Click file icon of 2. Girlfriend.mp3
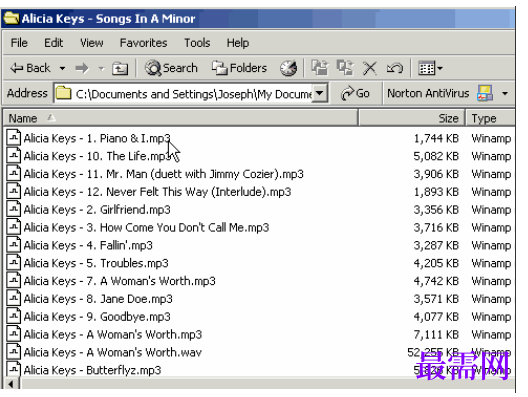This screenshot has width=528, height=397. (x=14, y=209)
